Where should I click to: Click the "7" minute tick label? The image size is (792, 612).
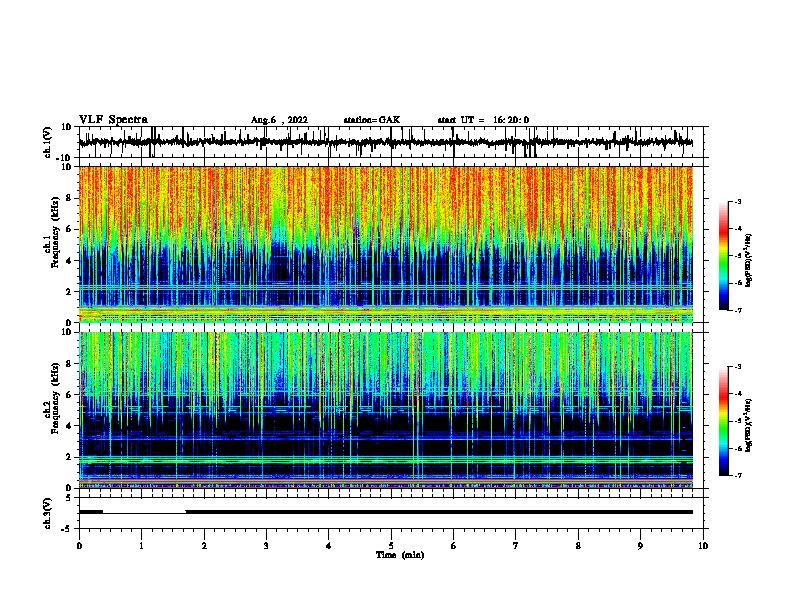[x=516, y=546]
